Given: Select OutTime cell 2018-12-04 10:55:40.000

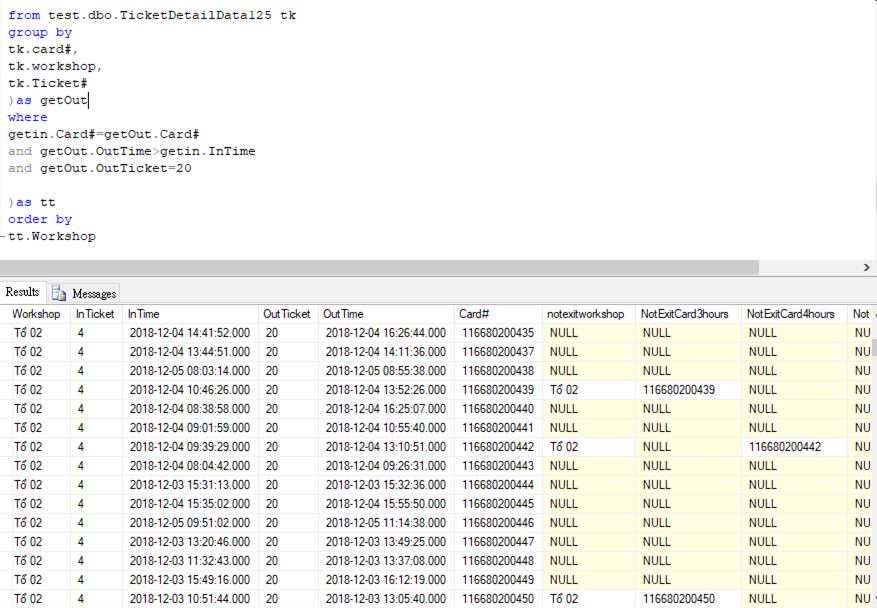Looking at the screenshot, I should (386, 428).
